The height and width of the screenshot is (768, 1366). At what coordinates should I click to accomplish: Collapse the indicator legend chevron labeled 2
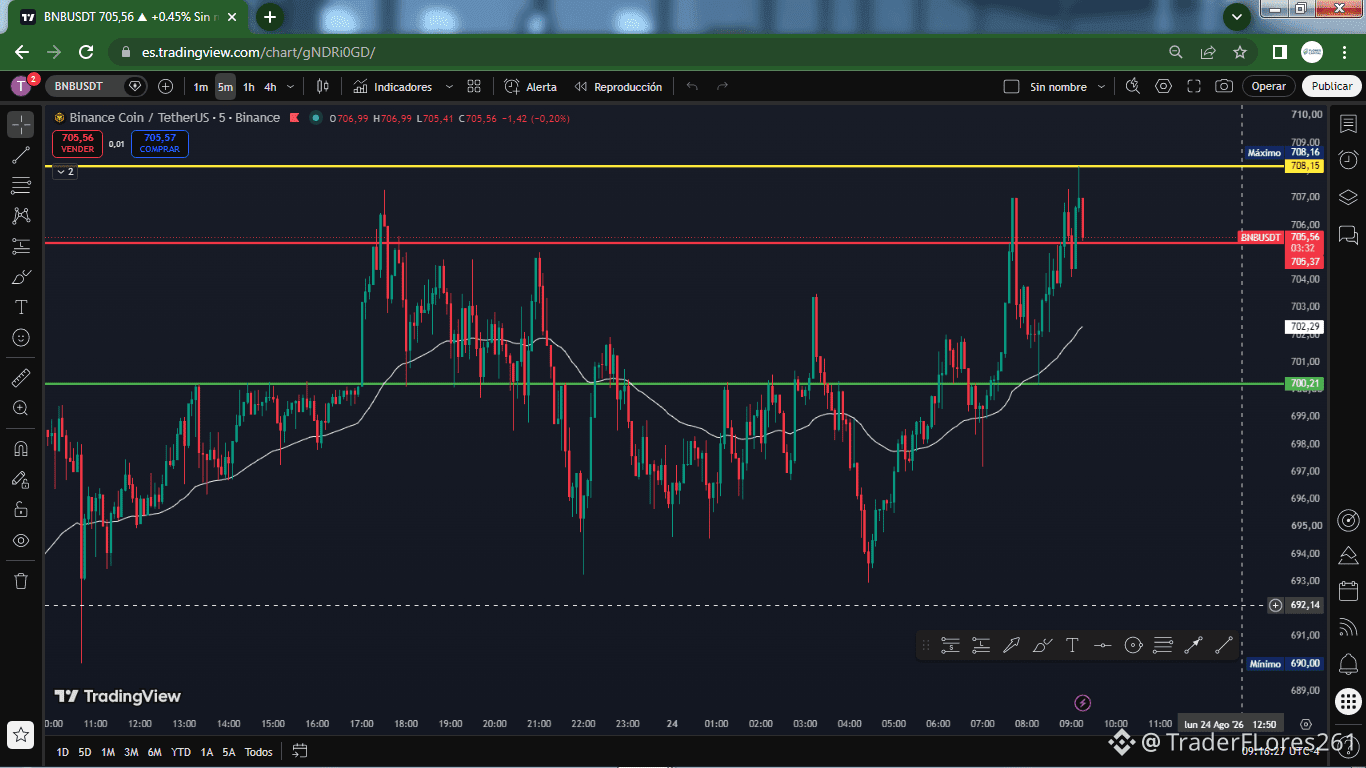click(64, 172)
